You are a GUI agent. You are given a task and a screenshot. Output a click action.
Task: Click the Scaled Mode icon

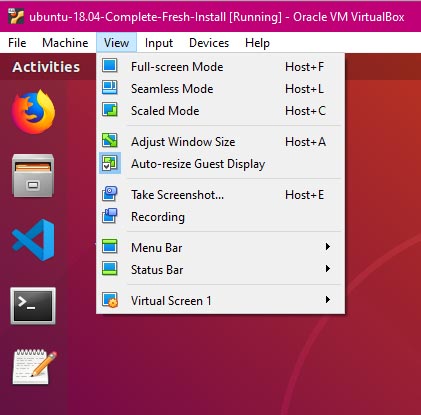[x=110, y=110]
